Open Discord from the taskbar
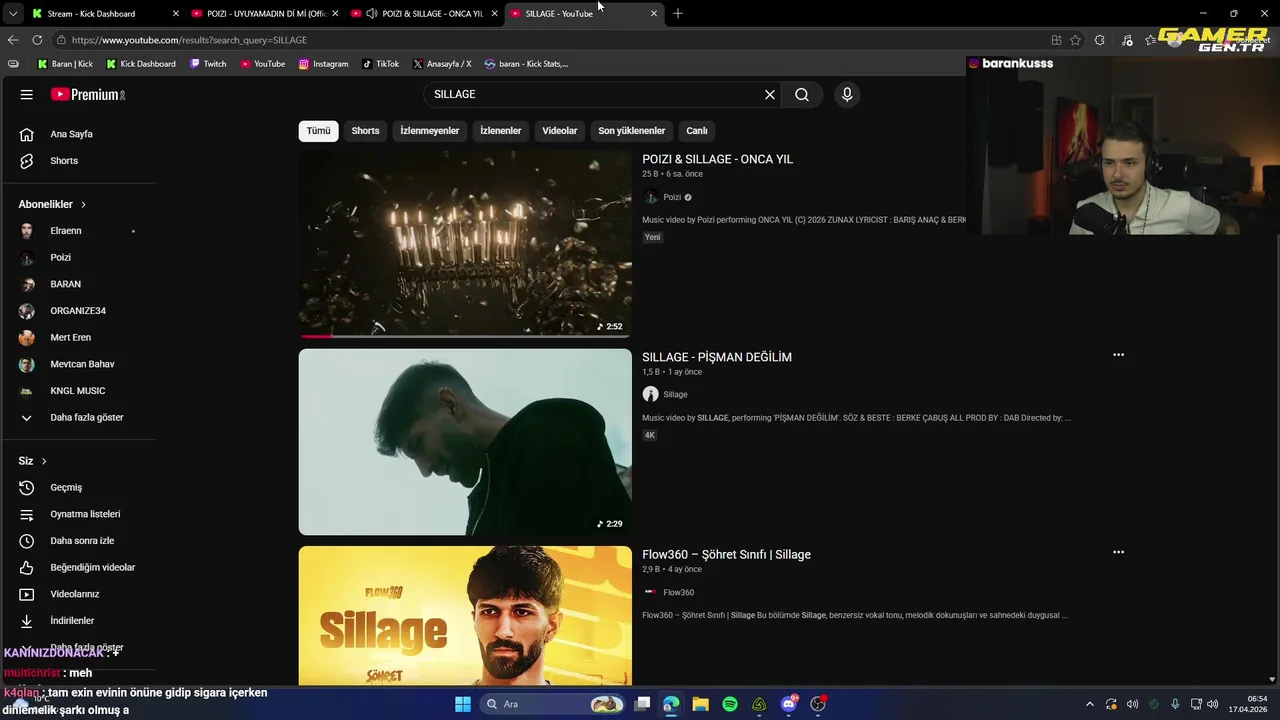 [x=789, y=704]
